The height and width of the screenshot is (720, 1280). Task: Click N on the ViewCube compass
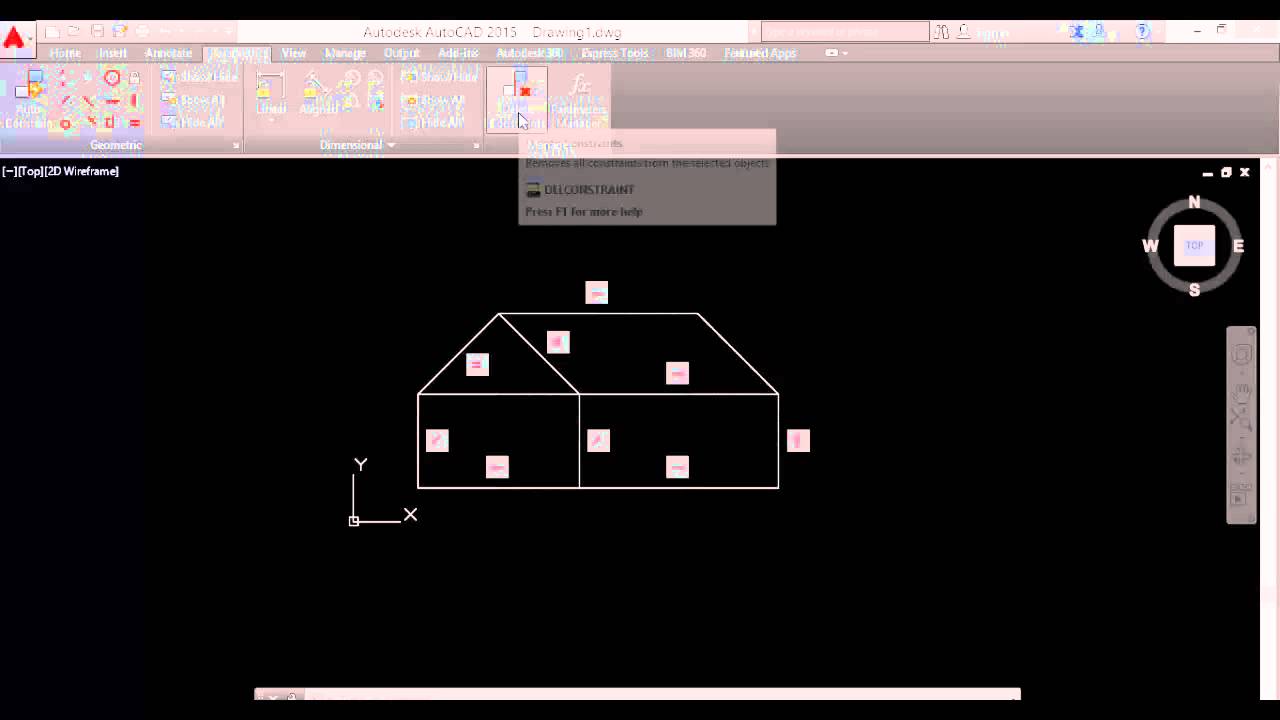1194,202
